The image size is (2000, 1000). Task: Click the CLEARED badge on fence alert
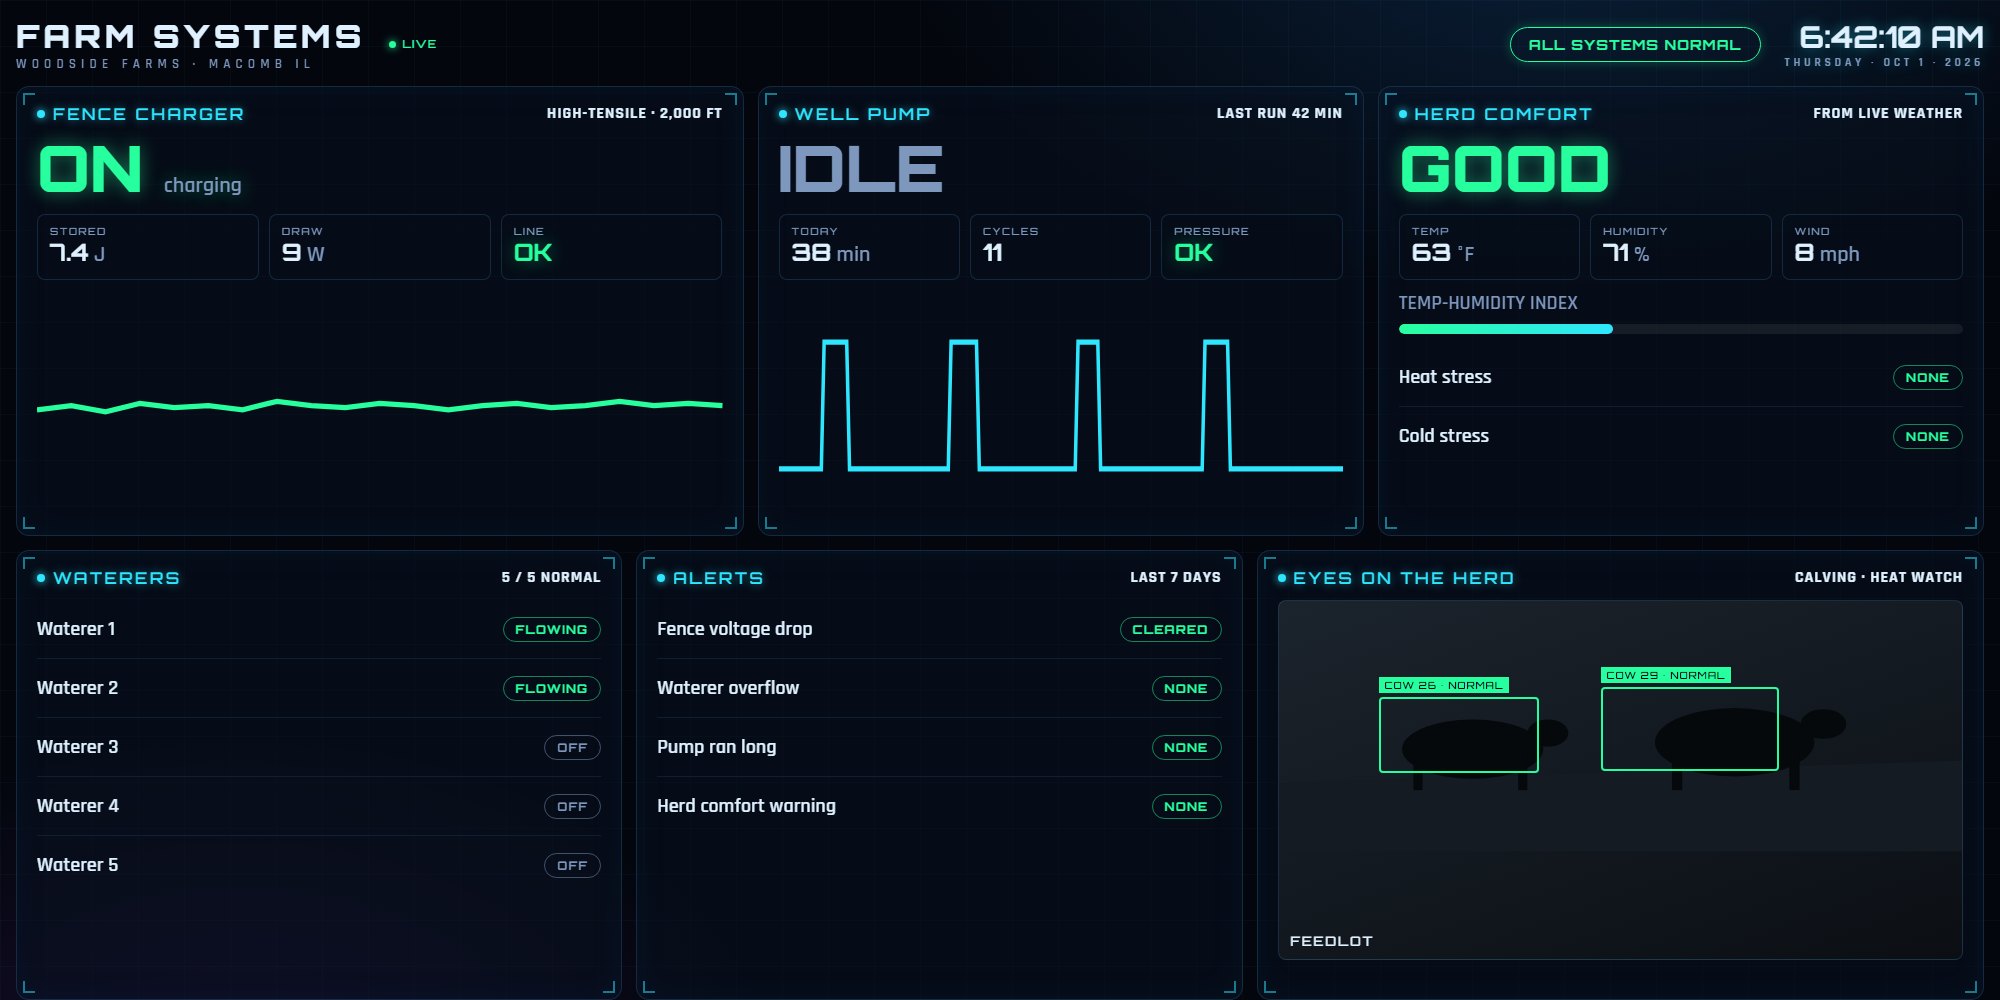pyautogui.click(x=1170, y=629)
